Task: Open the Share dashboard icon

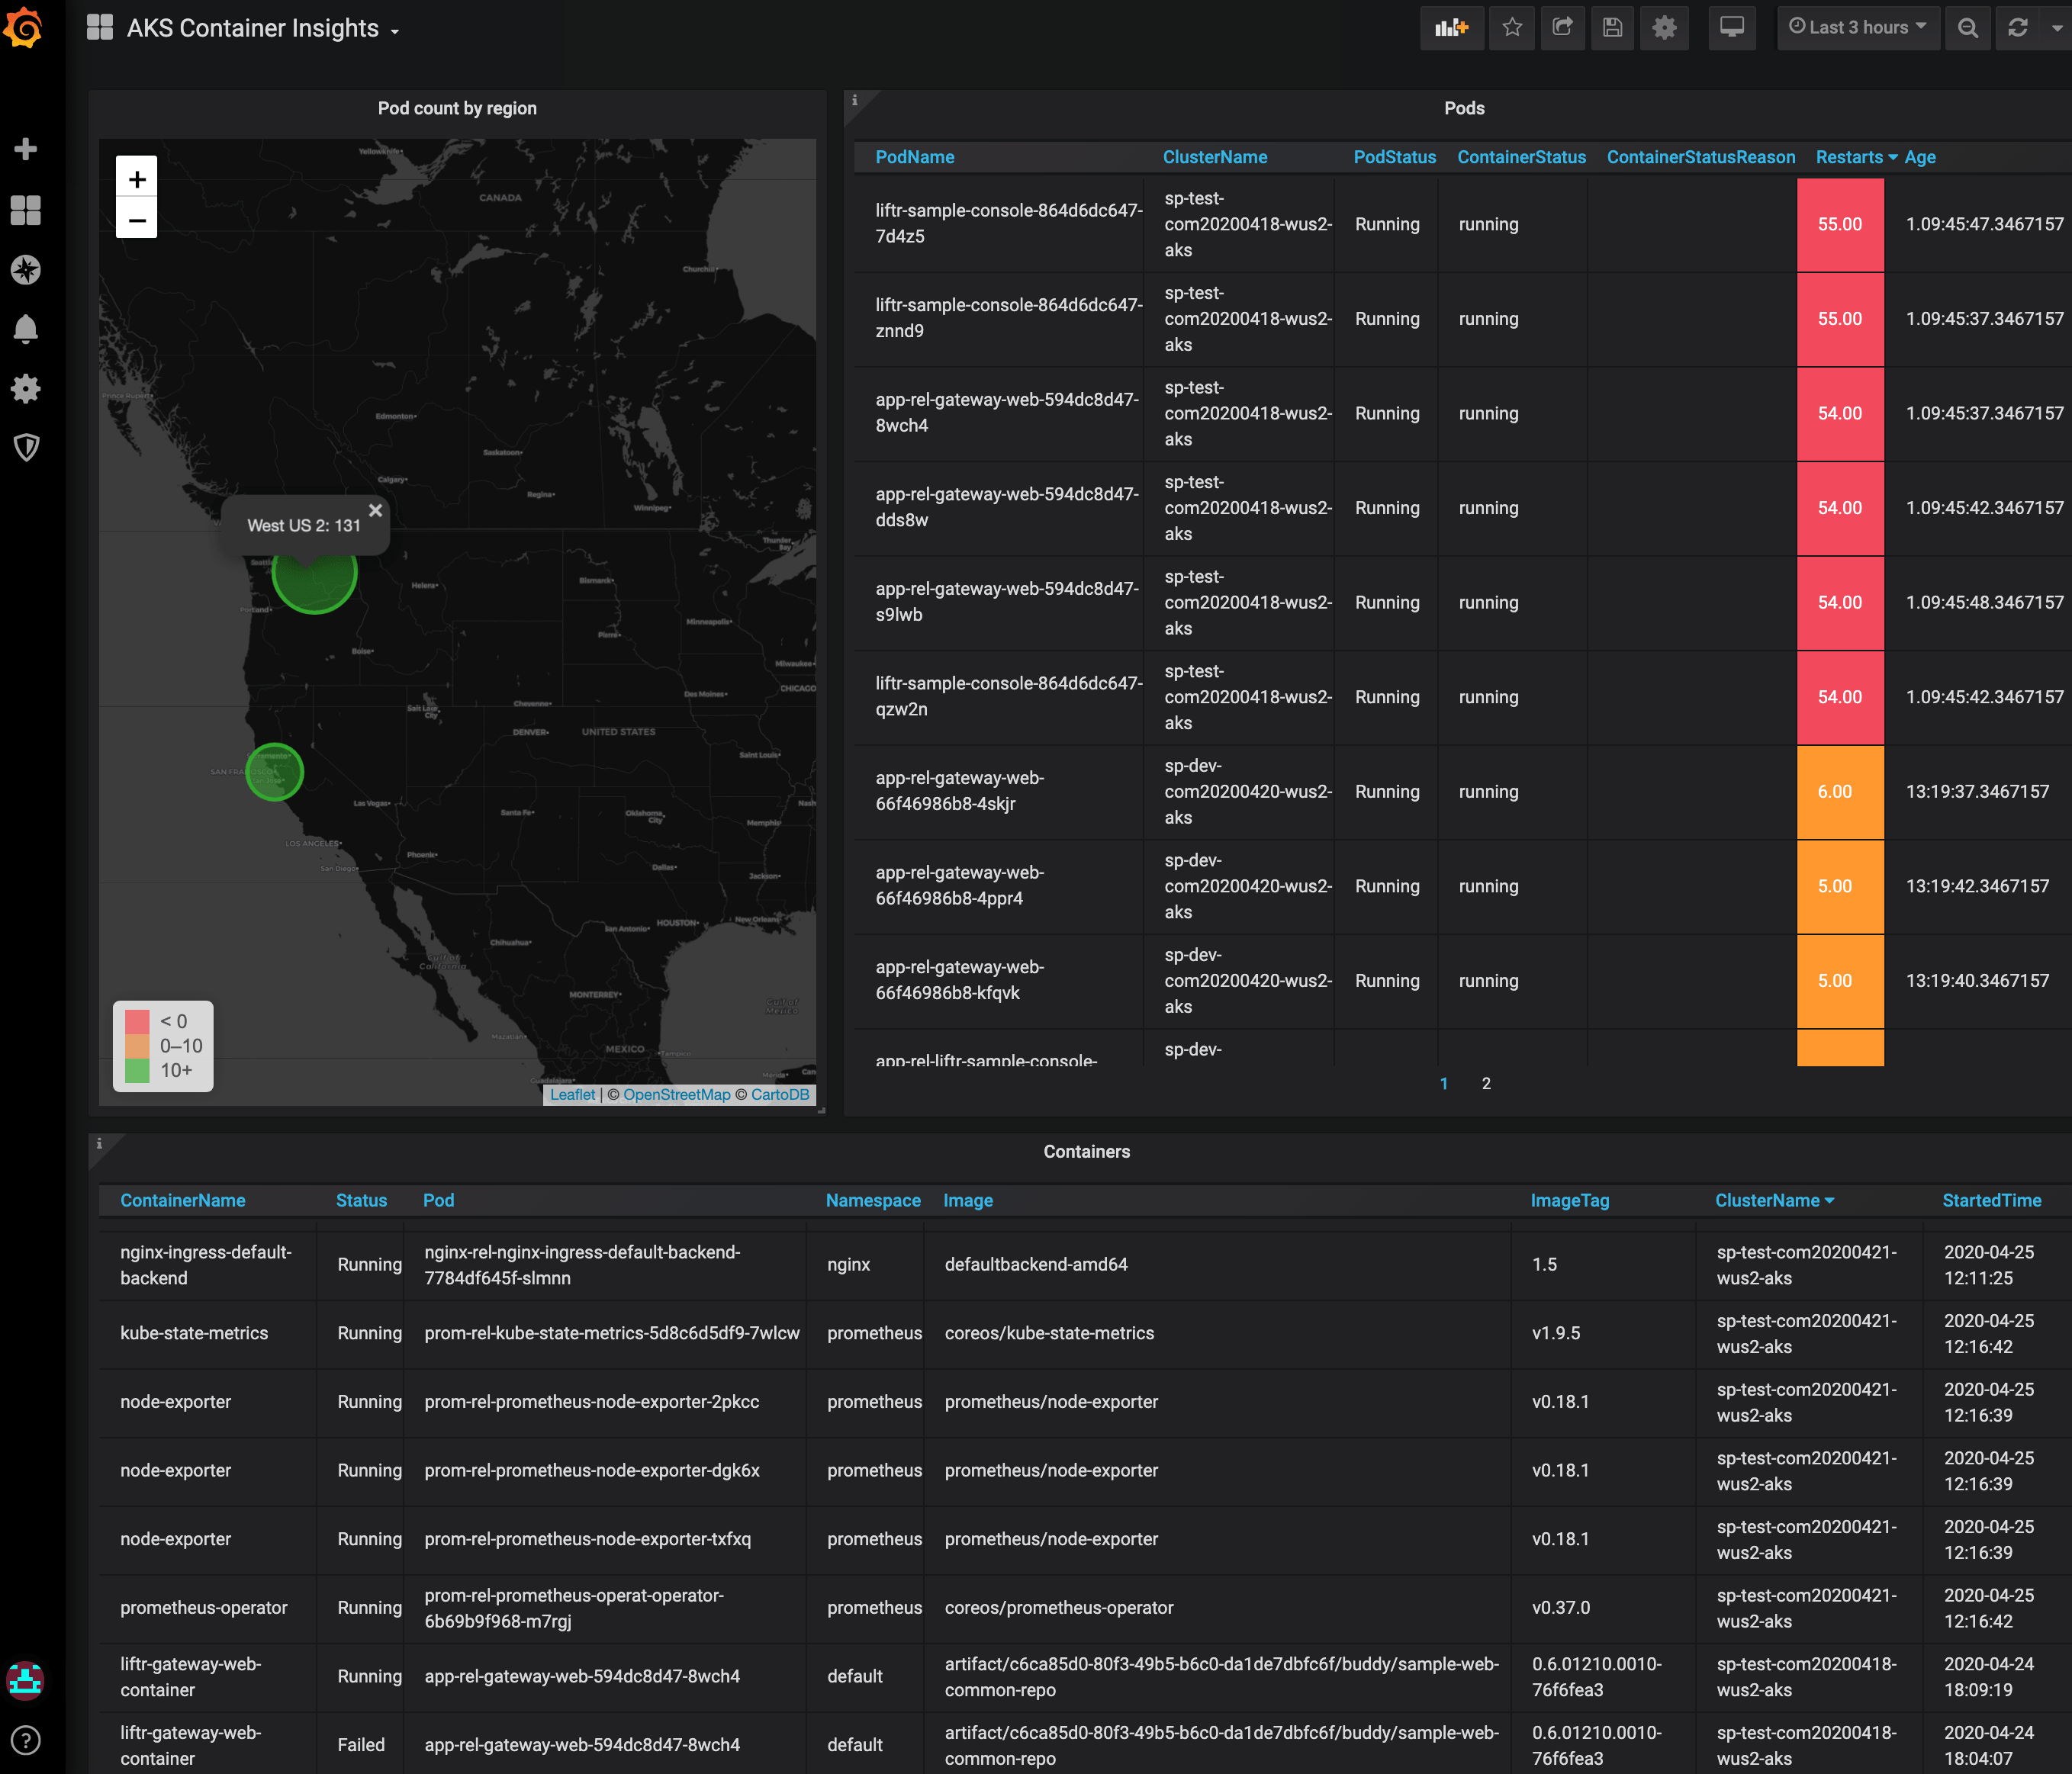Action: point(1562,28)
